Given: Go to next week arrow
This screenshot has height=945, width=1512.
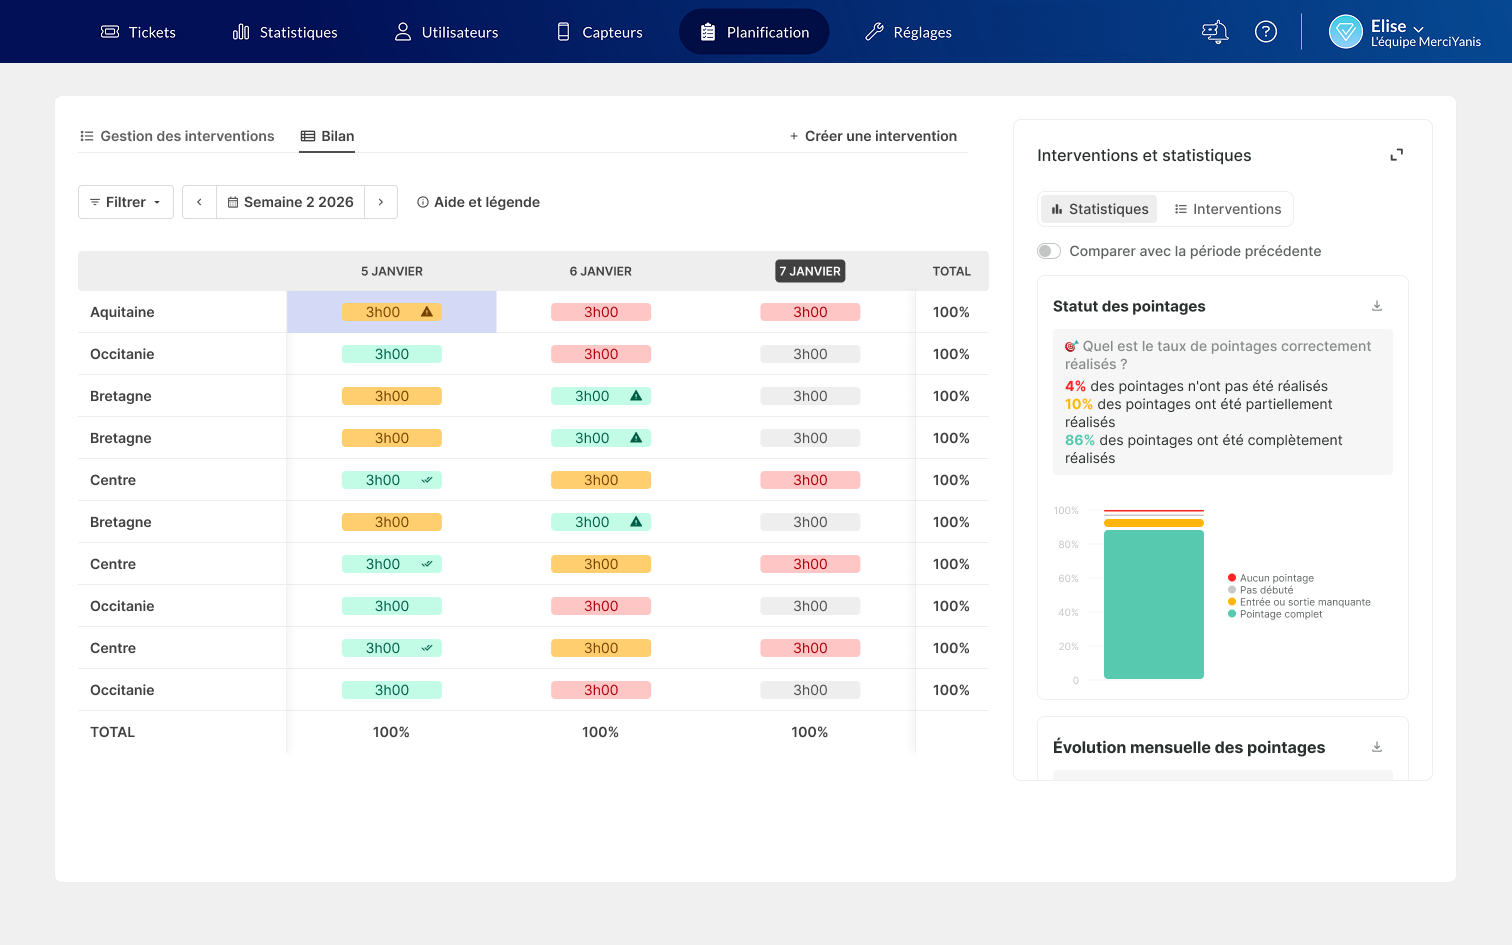Looking at the screenshot, I should (x=381, y=202).
